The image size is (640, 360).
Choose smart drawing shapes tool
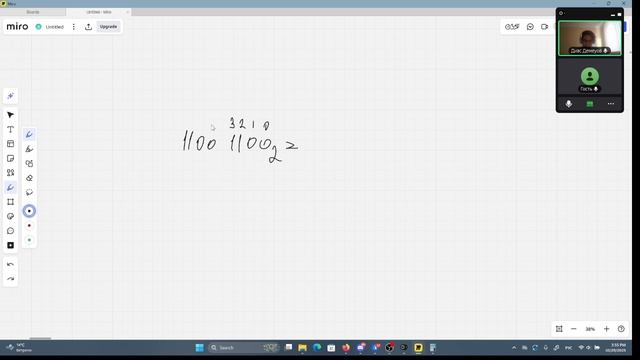click(x=29, y=164)
